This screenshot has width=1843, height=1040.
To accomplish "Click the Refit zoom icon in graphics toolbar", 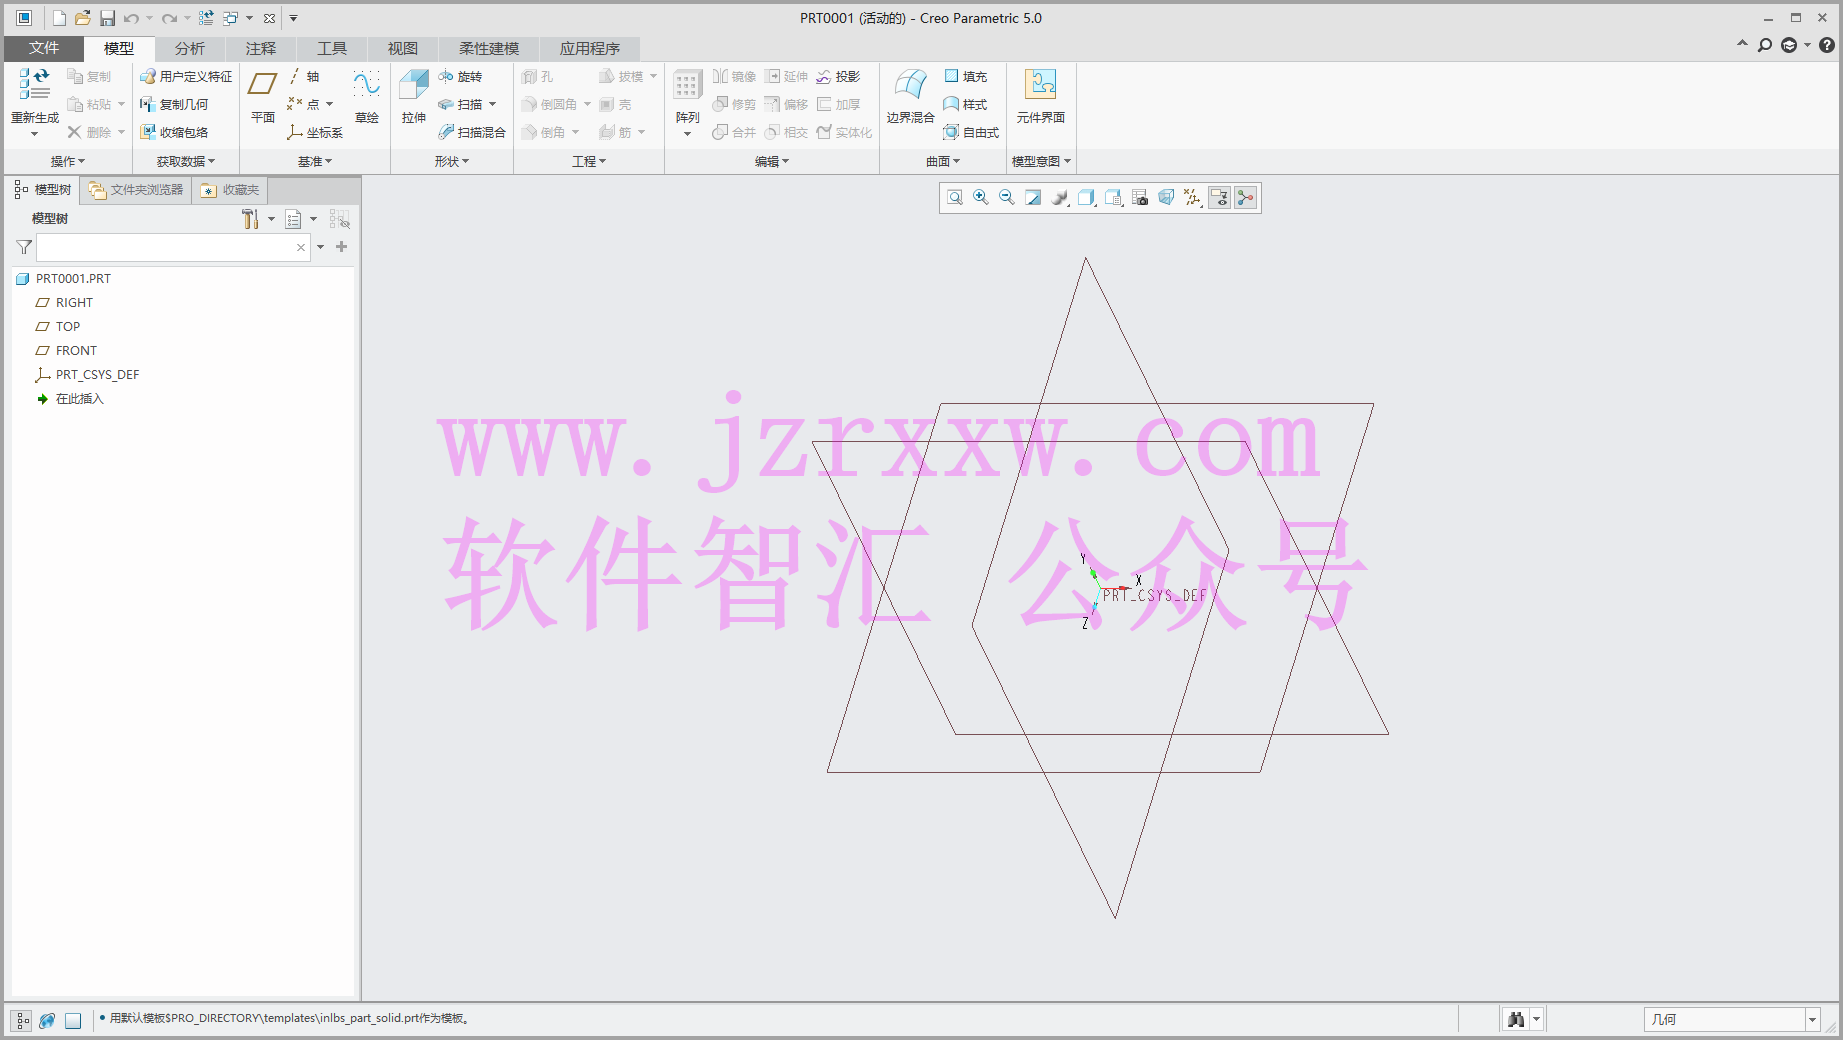I will click(x=955, y=198).
